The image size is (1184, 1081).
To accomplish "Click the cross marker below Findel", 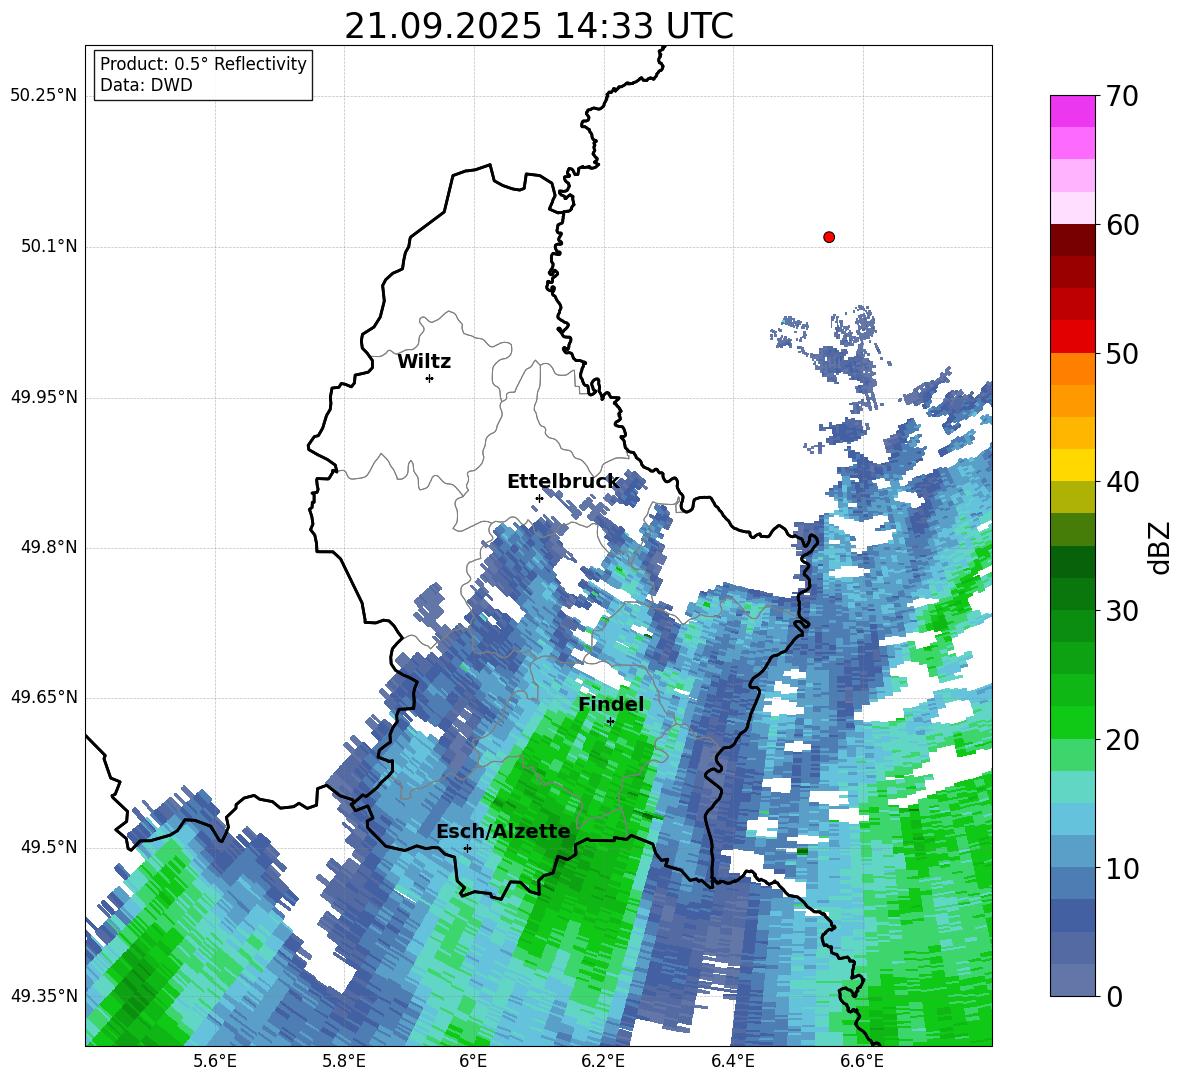I will [610, 721].
